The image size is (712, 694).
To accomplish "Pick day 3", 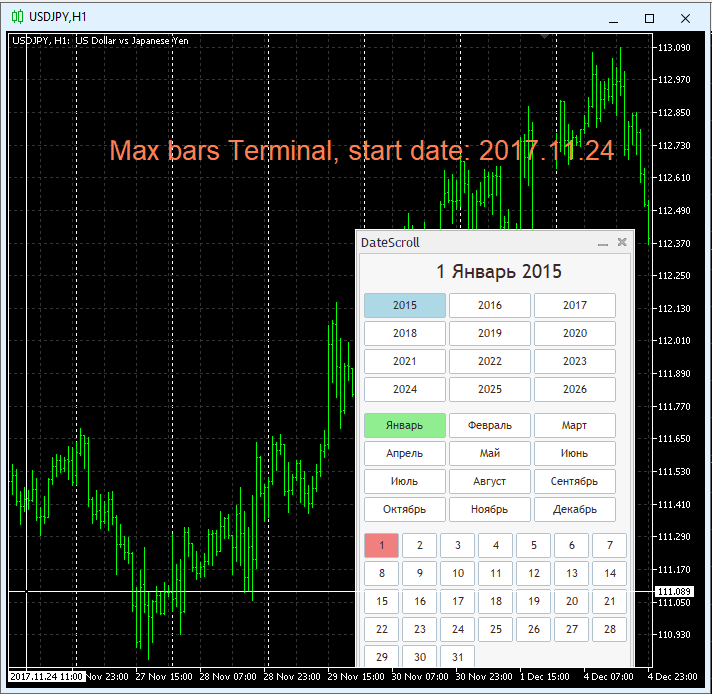I will click(x=458, y=545).
